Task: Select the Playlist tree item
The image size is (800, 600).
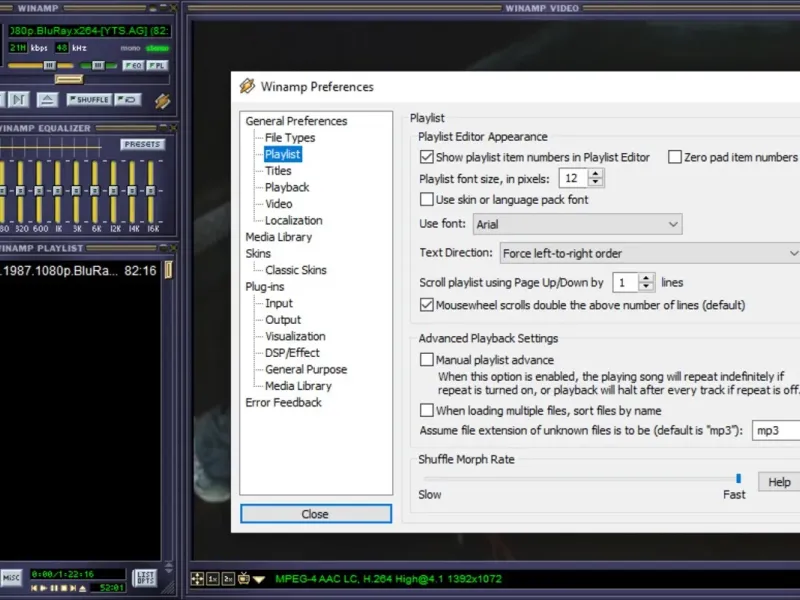Action: (283, 154)
